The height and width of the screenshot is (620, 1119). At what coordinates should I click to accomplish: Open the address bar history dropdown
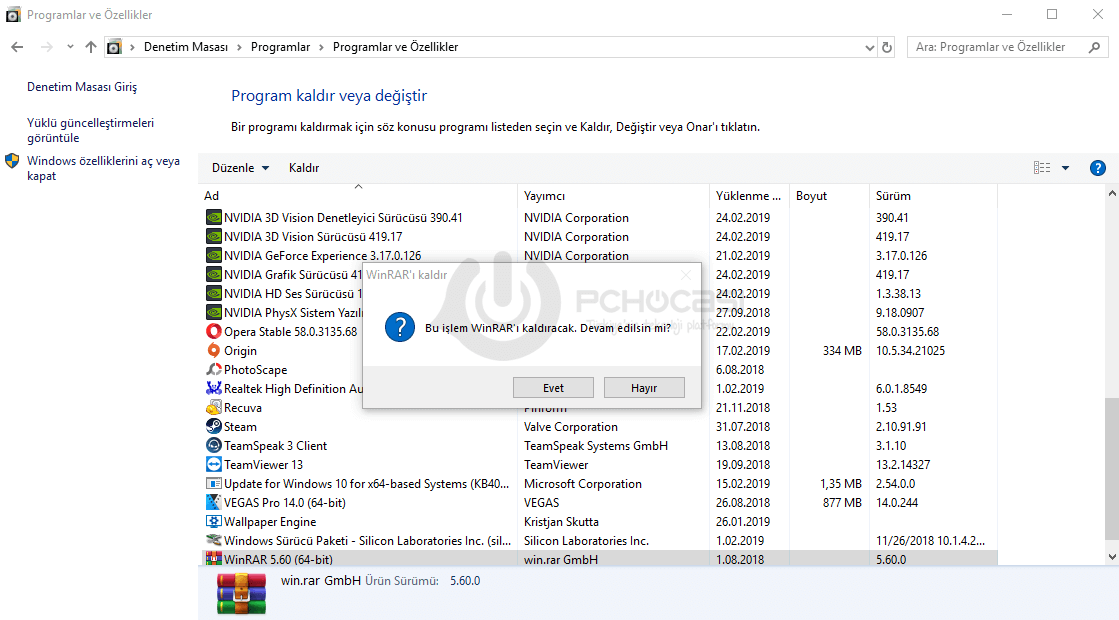[869, 48]
